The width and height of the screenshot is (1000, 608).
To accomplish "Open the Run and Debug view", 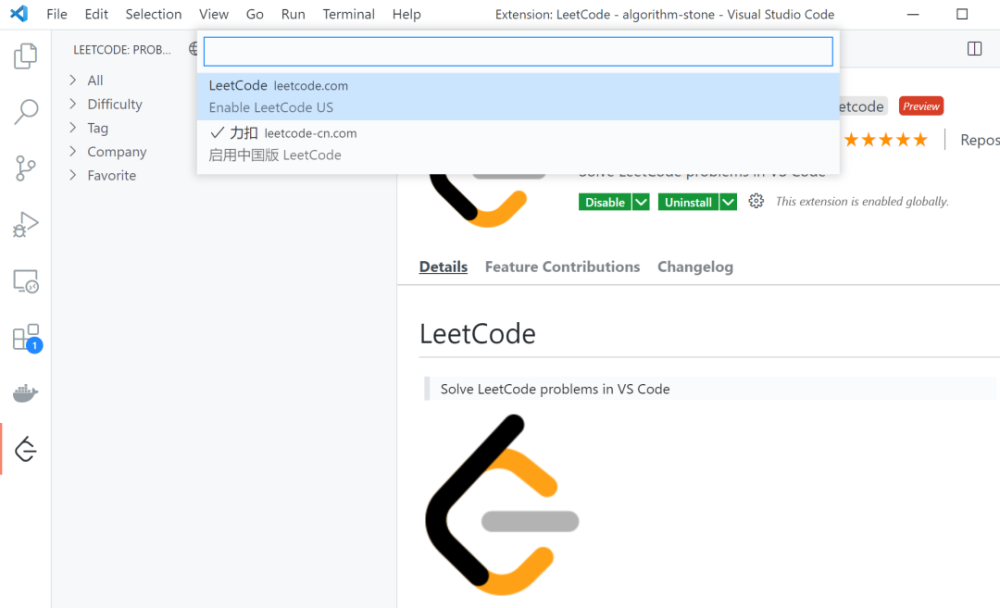I will pyautogui.click(x=26, y=224).
